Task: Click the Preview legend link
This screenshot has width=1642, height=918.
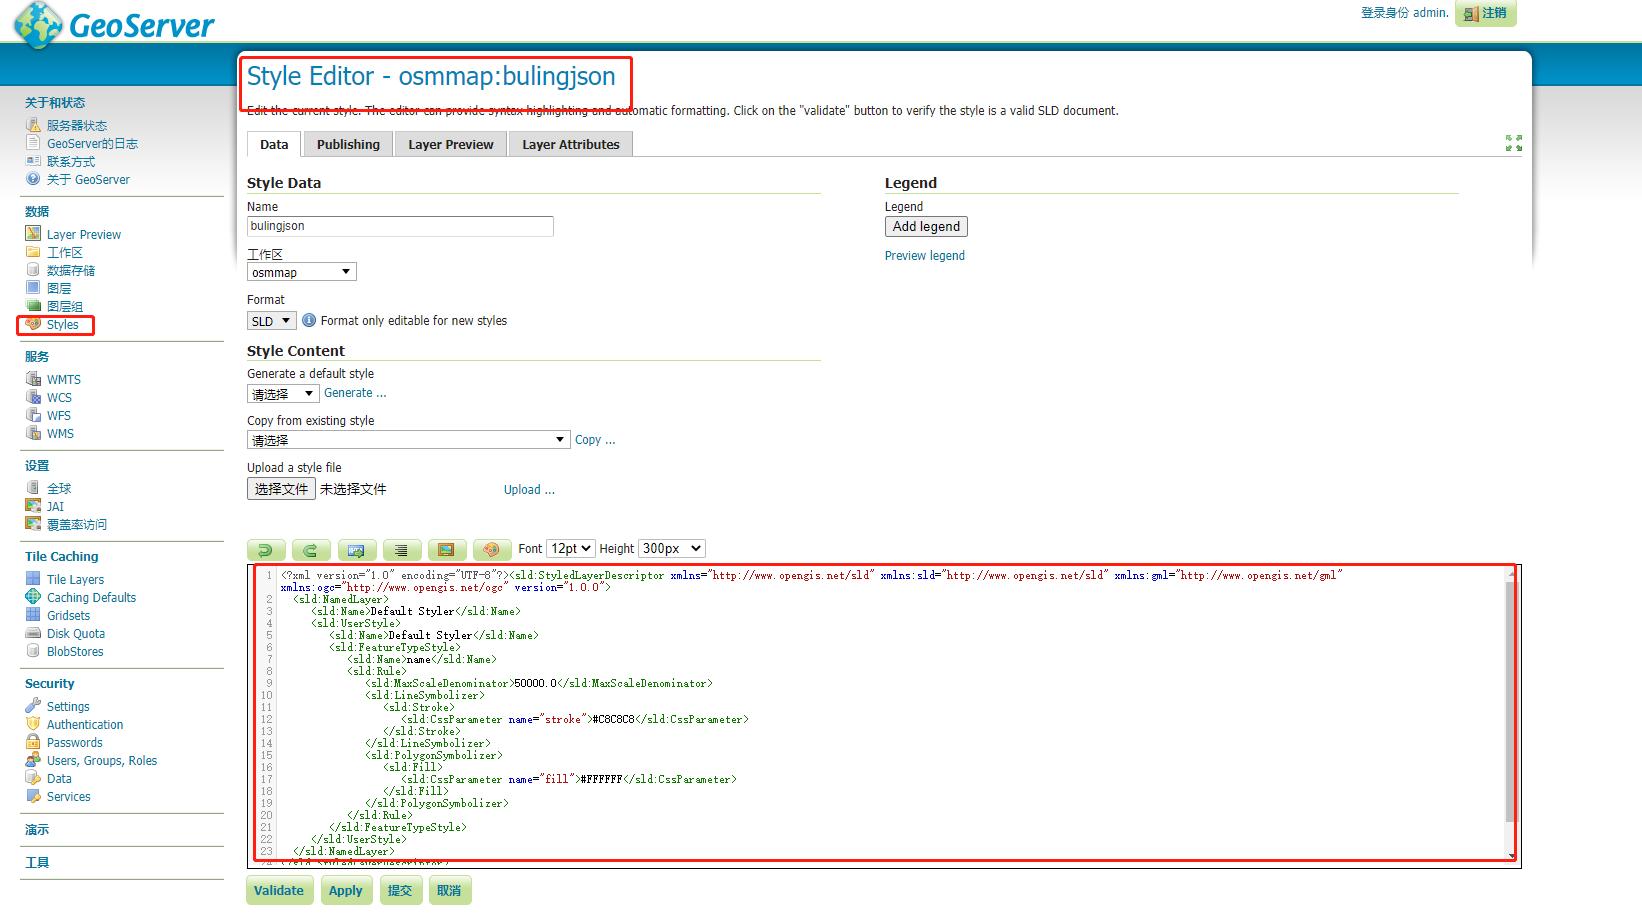Action: (x=925, y=256)
